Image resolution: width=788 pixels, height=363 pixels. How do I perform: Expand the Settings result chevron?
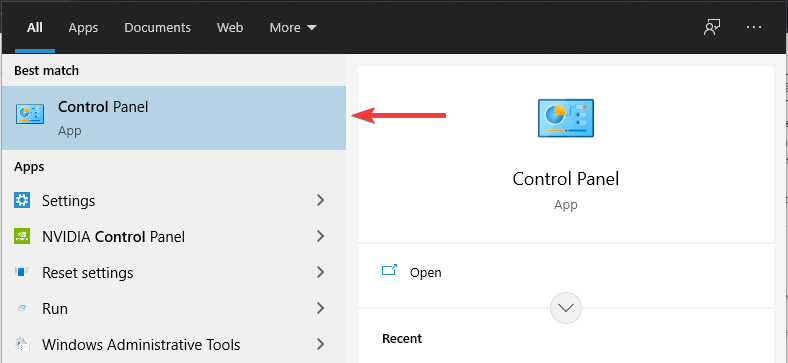pyautogui.click(x=320, y=200)
